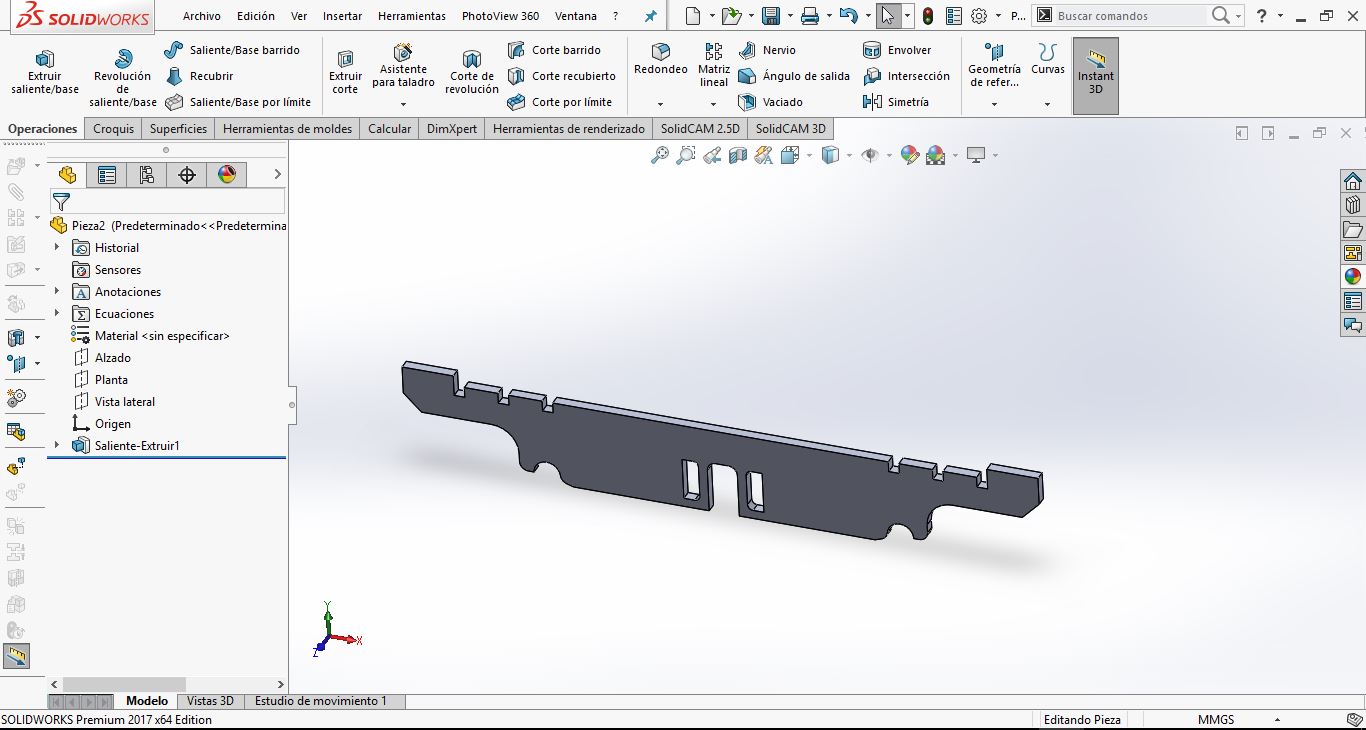Open the design library task pane icon
This screenshot has width=1366, height=730.
(x=1353, y=205)
